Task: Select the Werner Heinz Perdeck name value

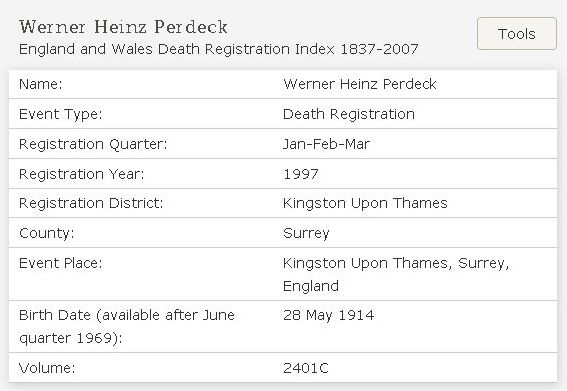Action: pyautogui.click(x=360, y=84)
